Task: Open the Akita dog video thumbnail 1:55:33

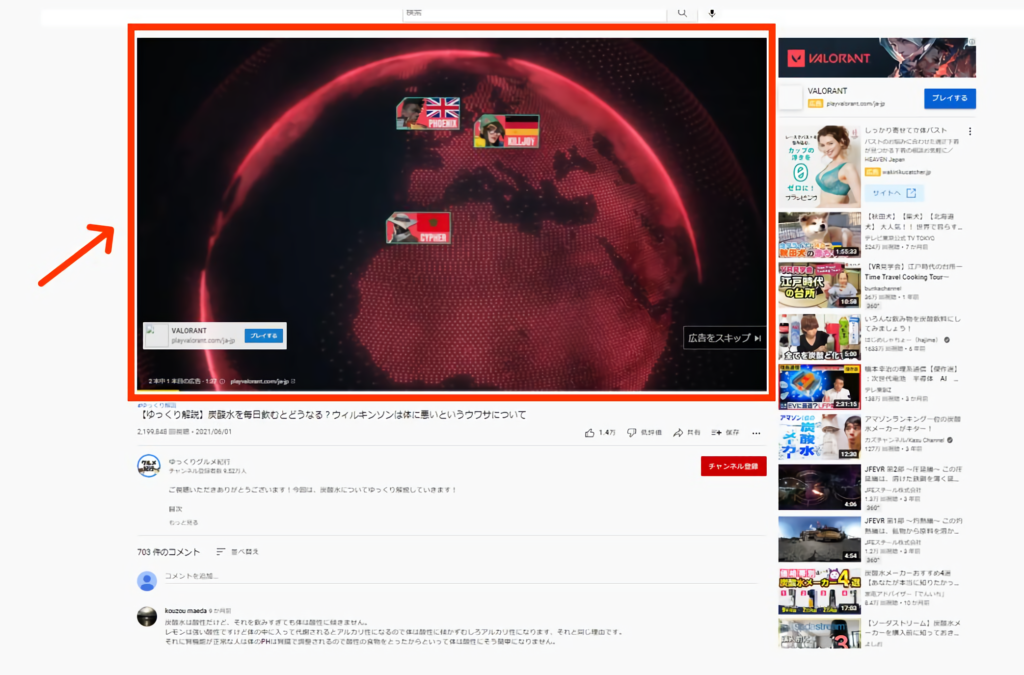Action: [820, 235]
